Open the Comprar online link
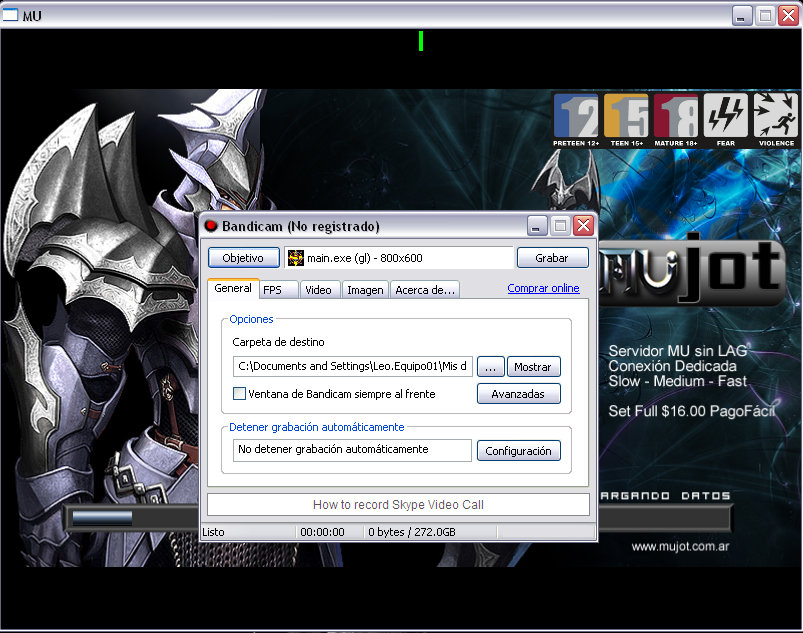The width and height of the screenshot is (803, 633). (543, 288)
